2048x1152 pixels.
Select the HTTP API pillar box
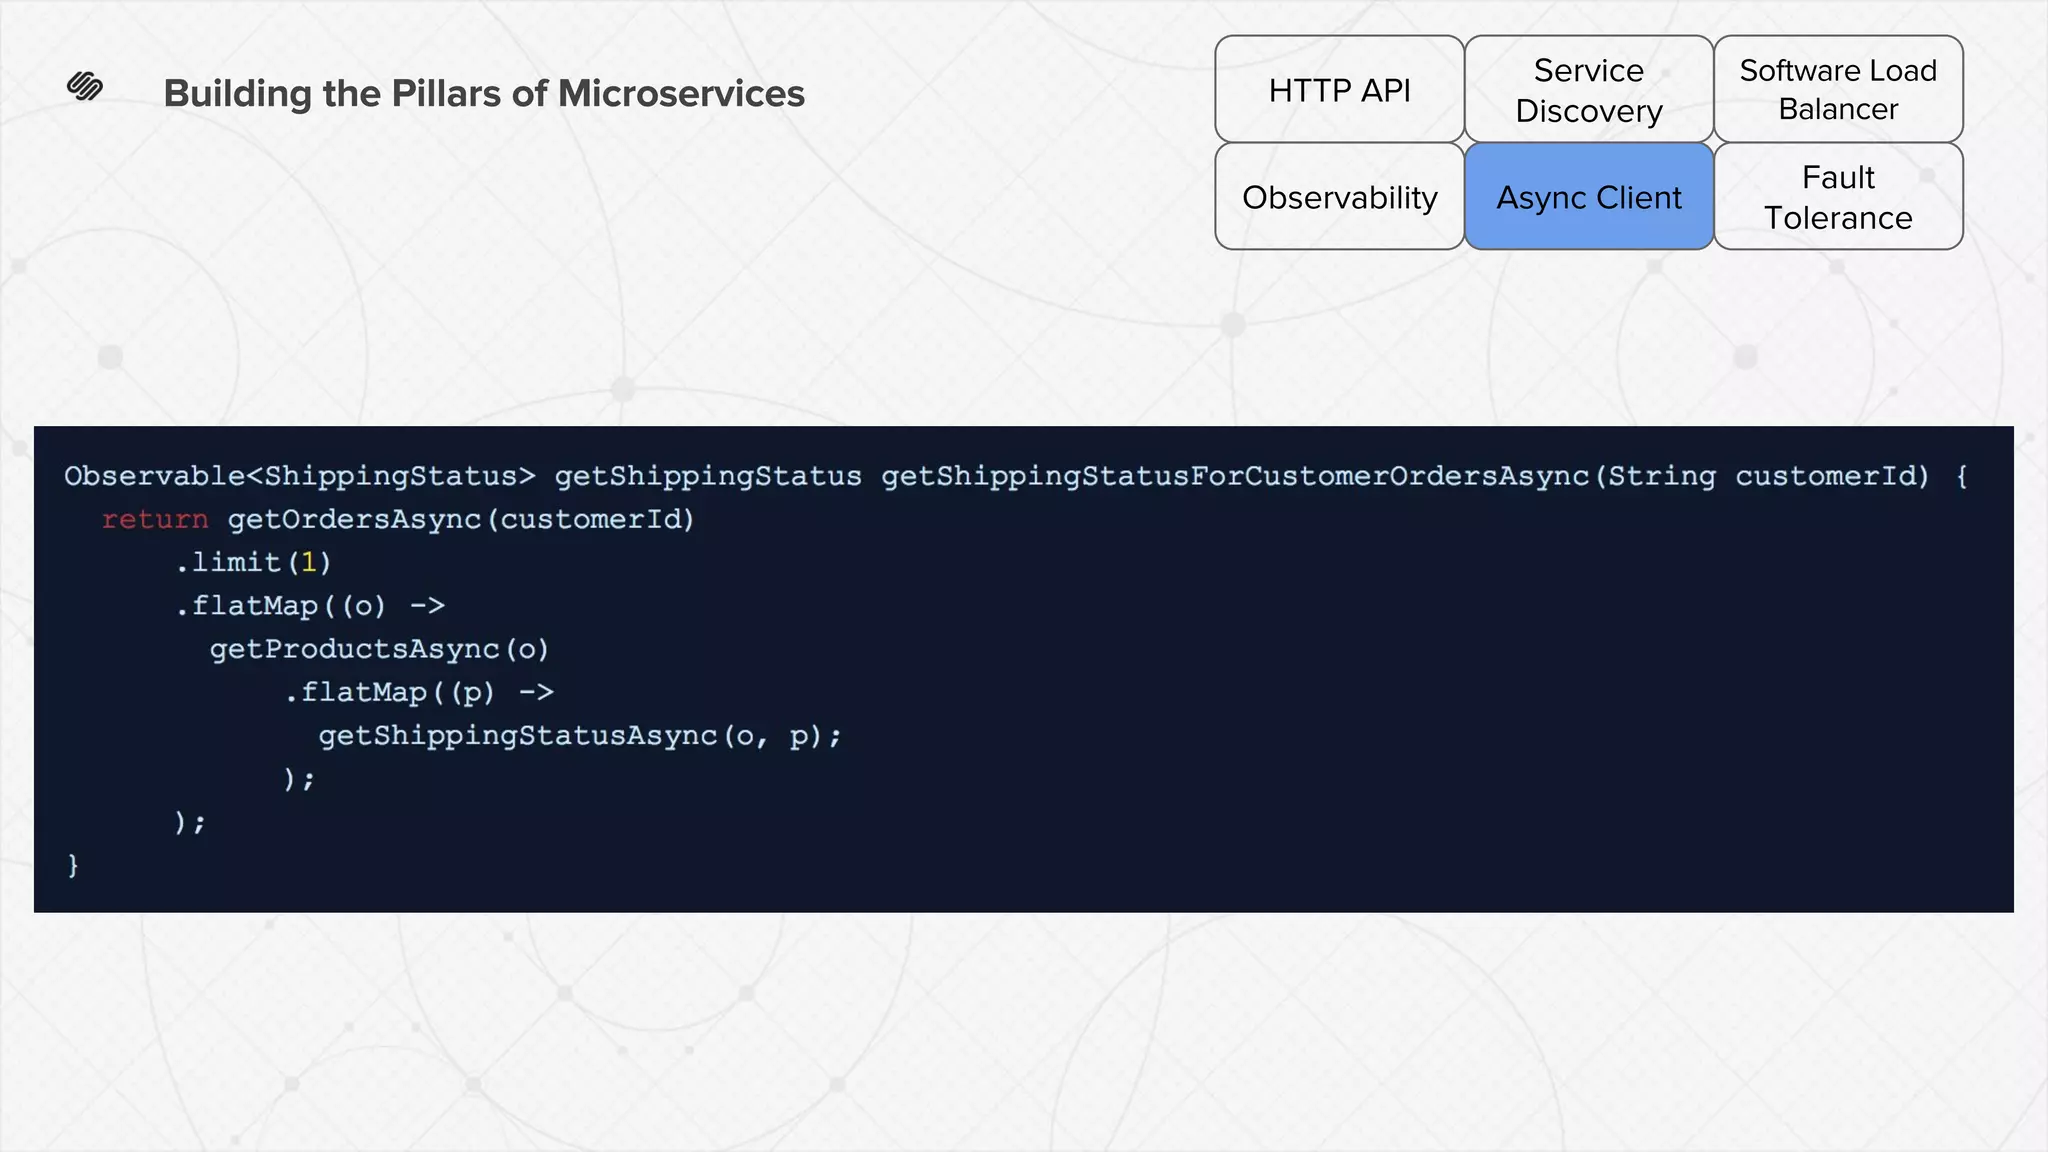pos(1339,90)
